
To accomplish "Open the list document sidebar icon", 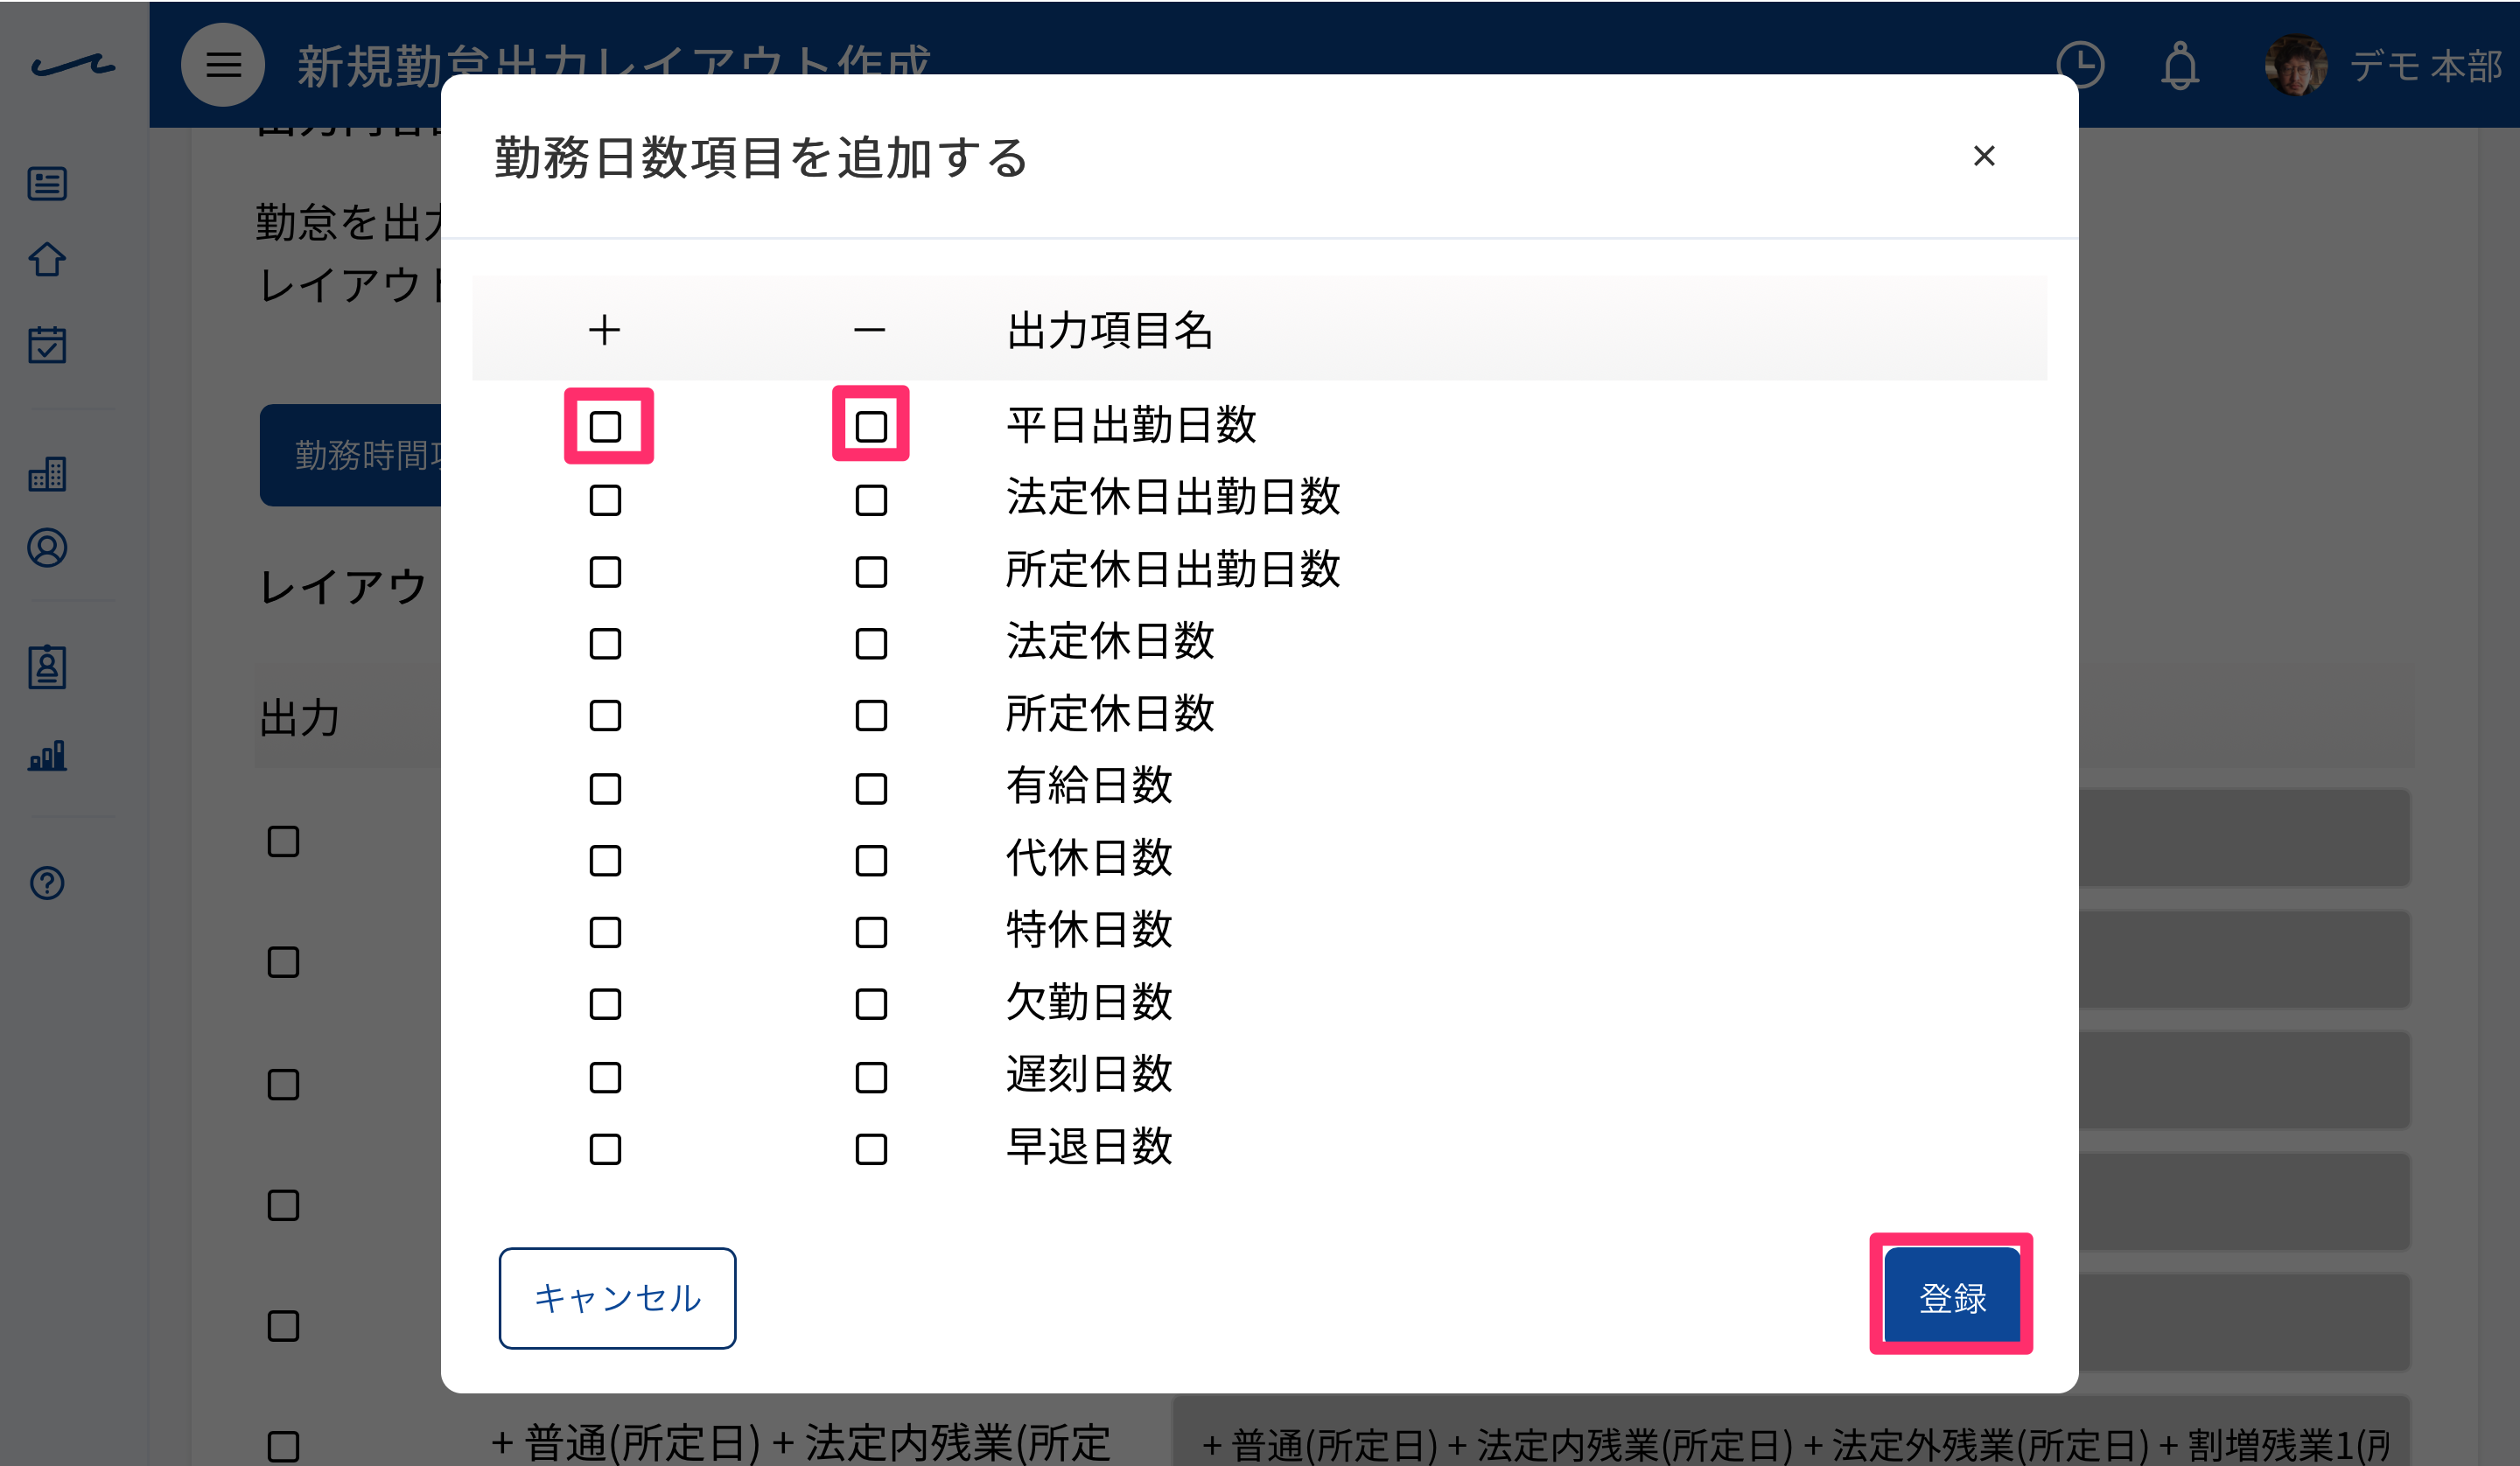I will (47, 184).
